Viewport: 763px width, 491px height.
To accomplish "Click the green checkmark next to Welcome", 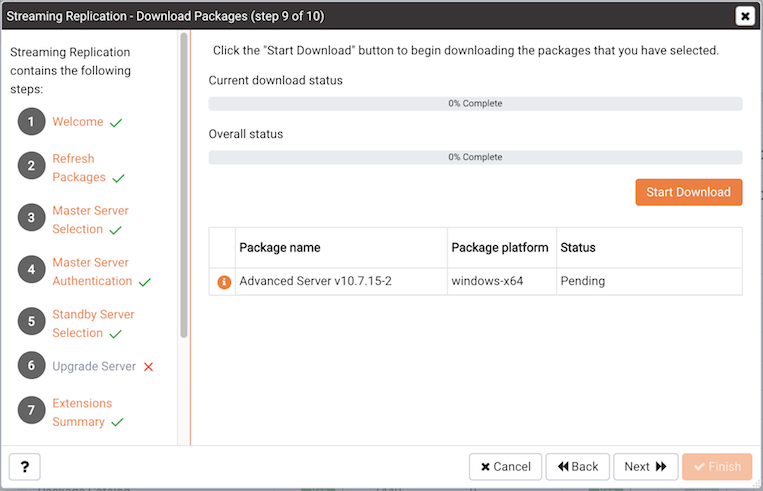I will coord(116,123).
